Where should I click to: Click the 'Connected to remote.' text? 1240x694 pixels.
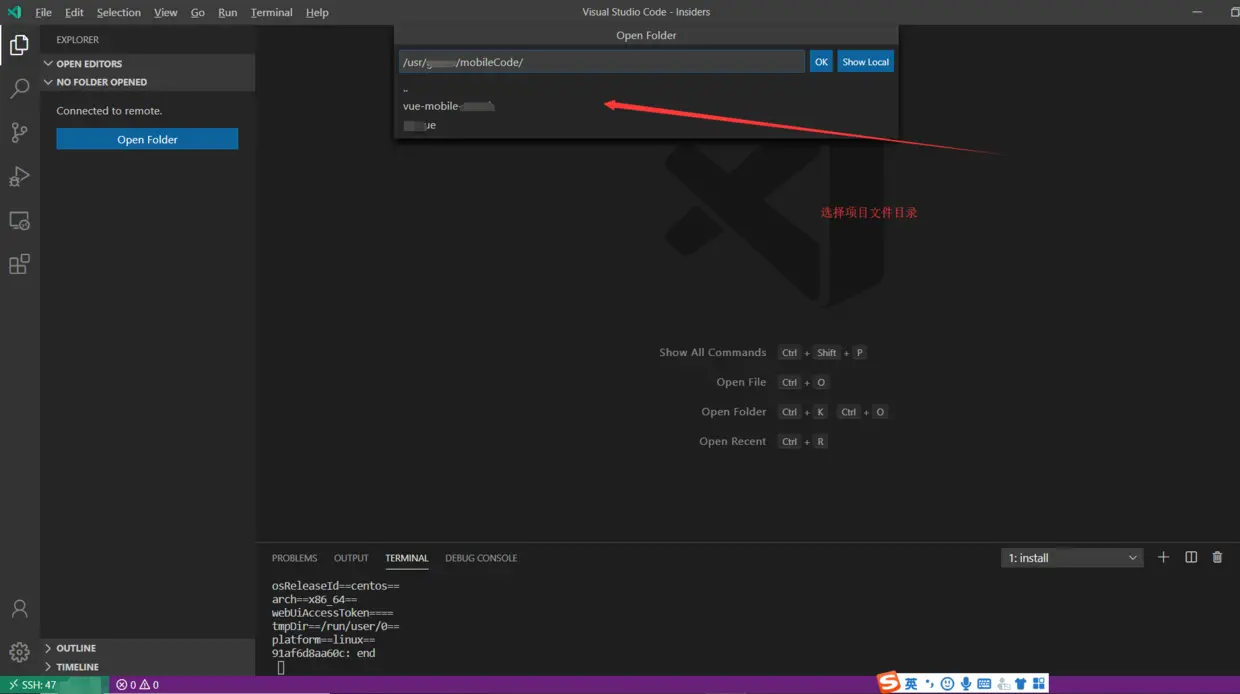pos(109,111)
